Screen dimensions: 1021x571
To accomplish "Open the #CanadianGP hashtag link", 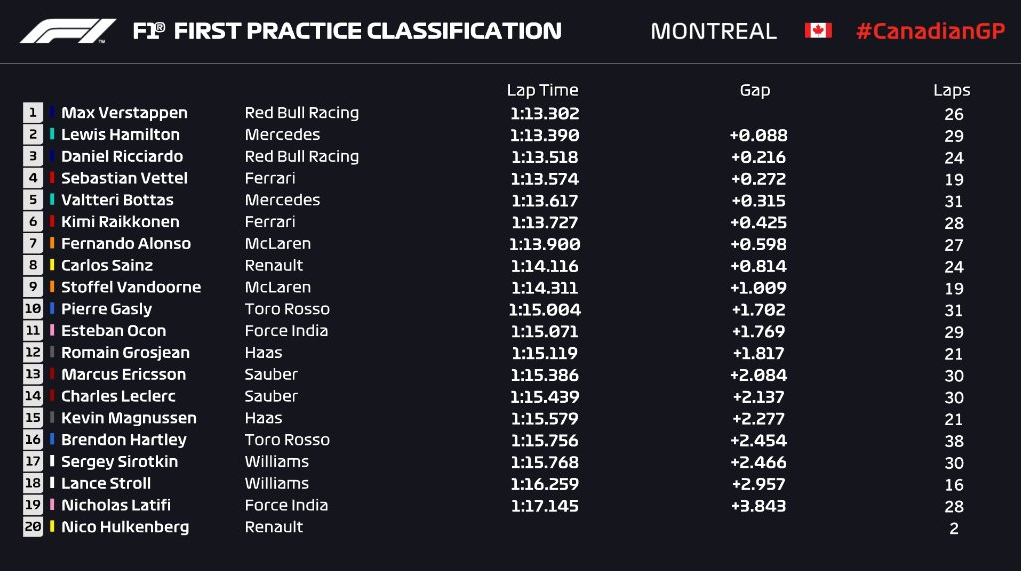I will (x=929, y=31).
